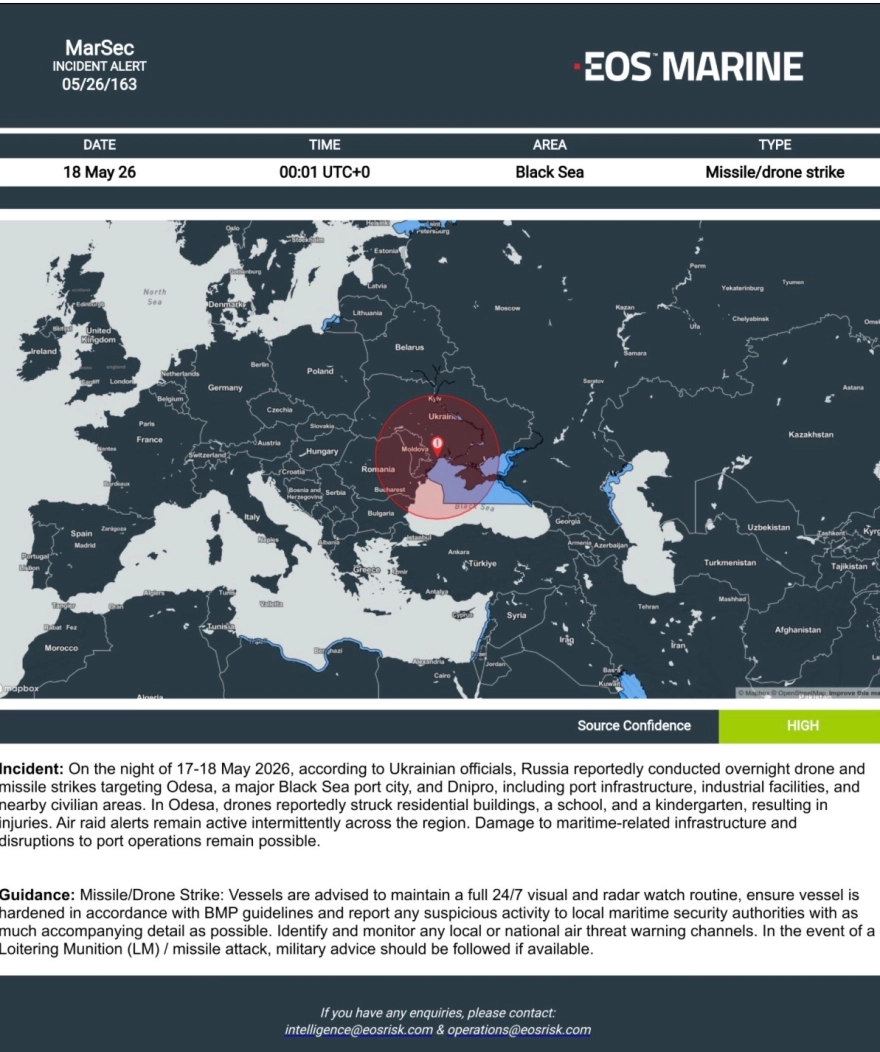Click the HIGH source confidence badge
Image resolution: width=880 pixels, height=1052 pixels.
tap(800, 726)
